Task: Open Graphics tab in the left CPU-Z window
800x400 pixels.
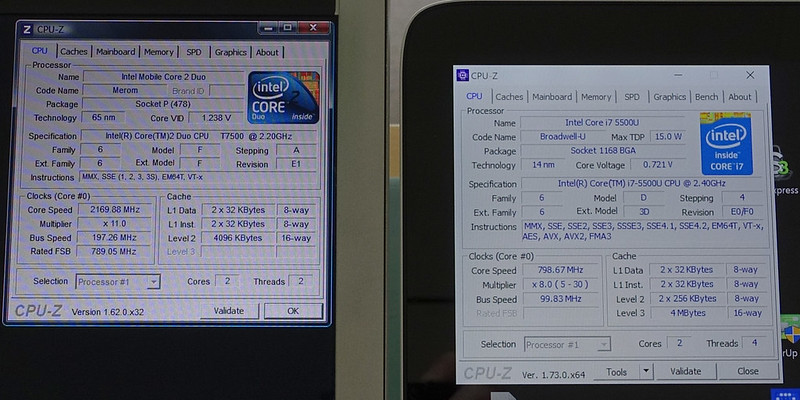Action: (231, 52)
